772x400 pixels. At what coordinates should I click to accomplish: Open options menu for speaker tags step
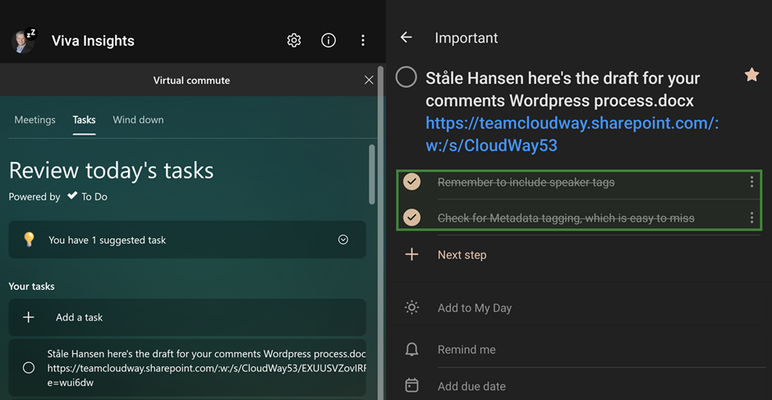point(751,182)
